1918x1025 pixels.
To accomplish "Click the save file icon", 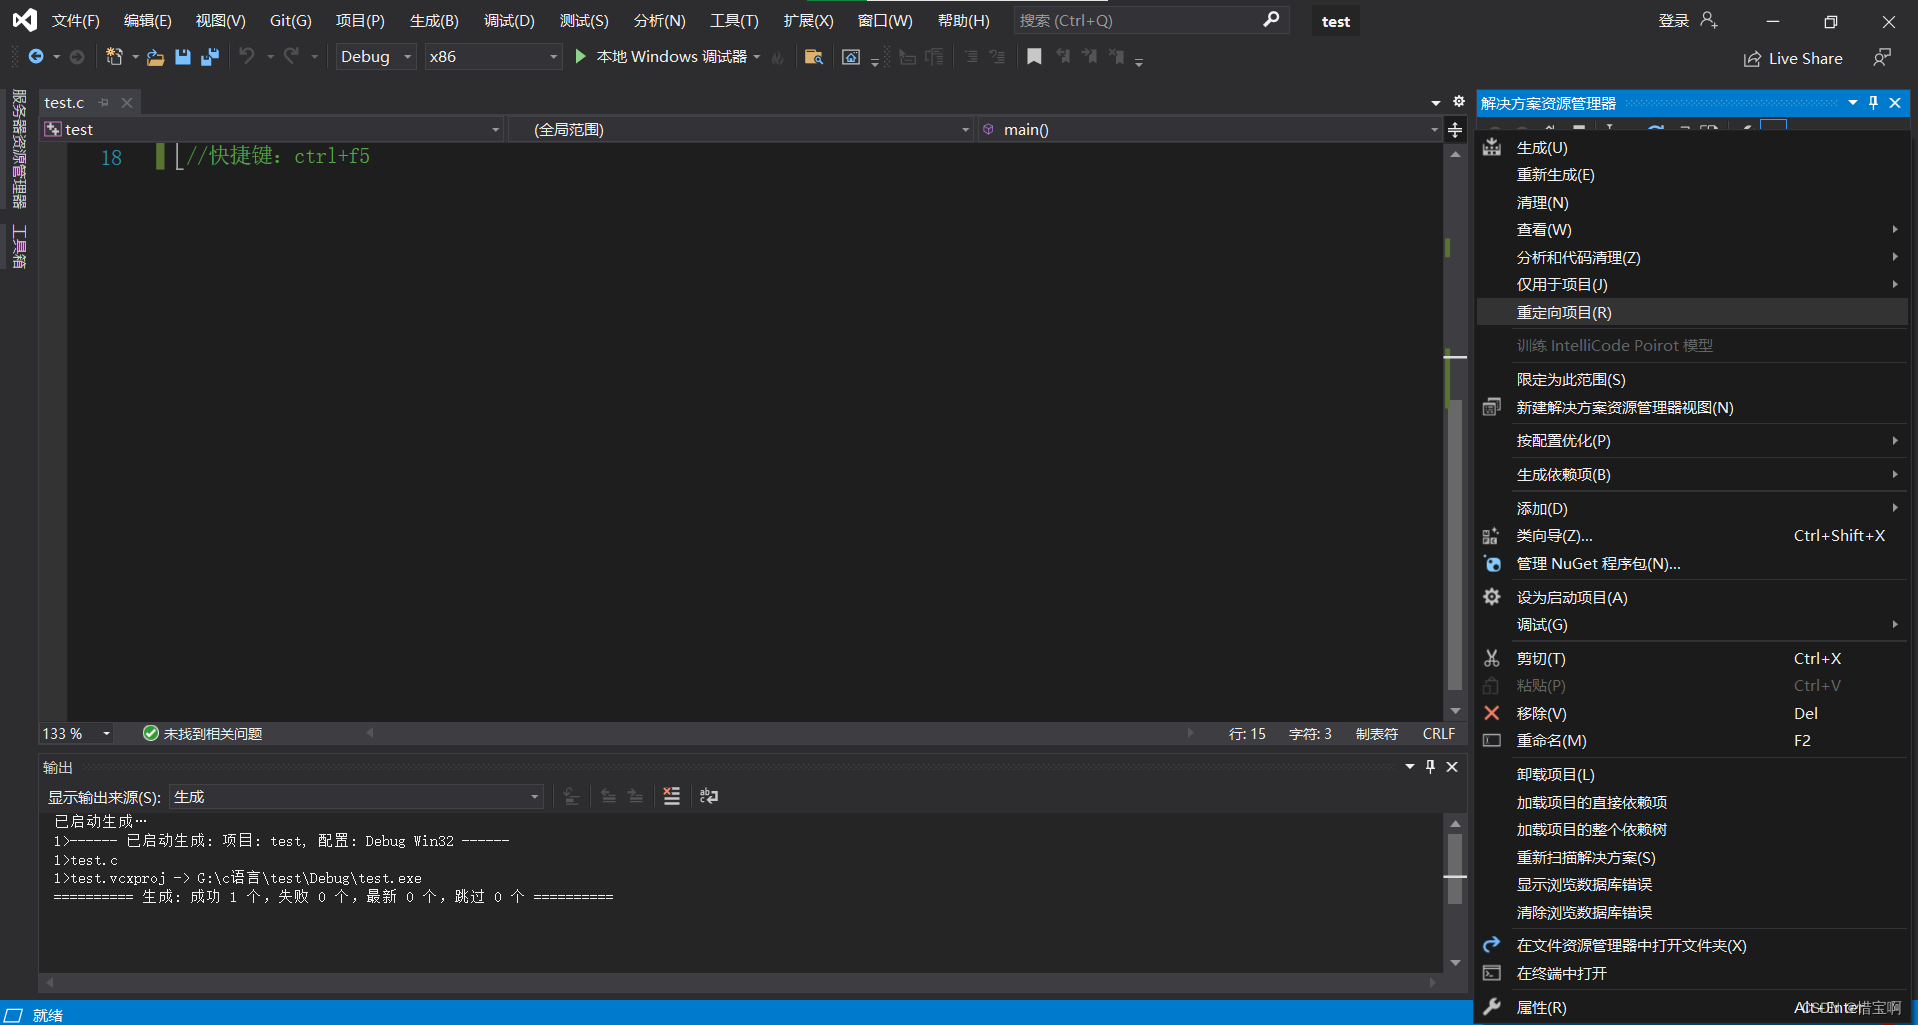I will point(183,57).
